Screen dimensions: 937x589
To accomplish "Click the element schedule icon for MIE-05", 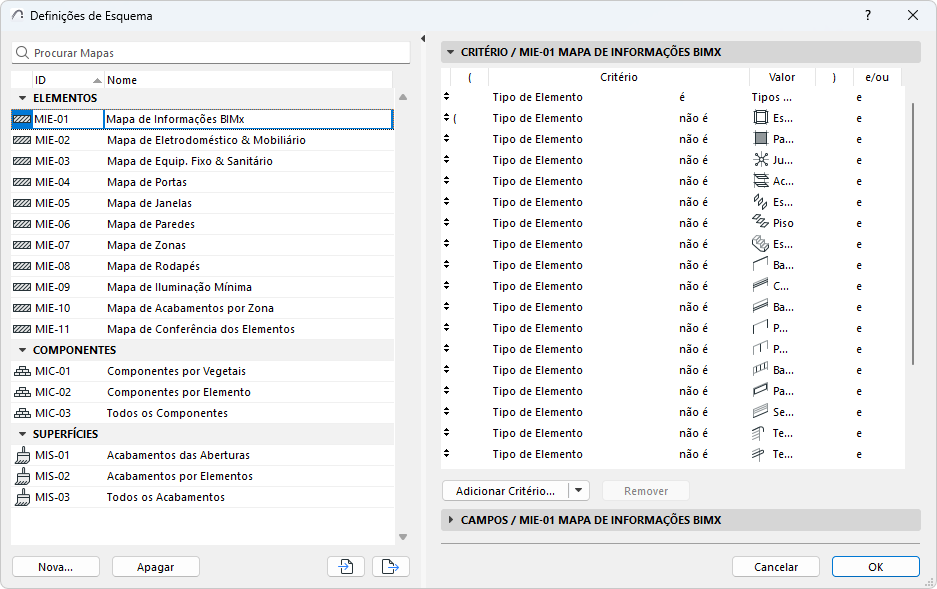I will [x=22, y=203].
